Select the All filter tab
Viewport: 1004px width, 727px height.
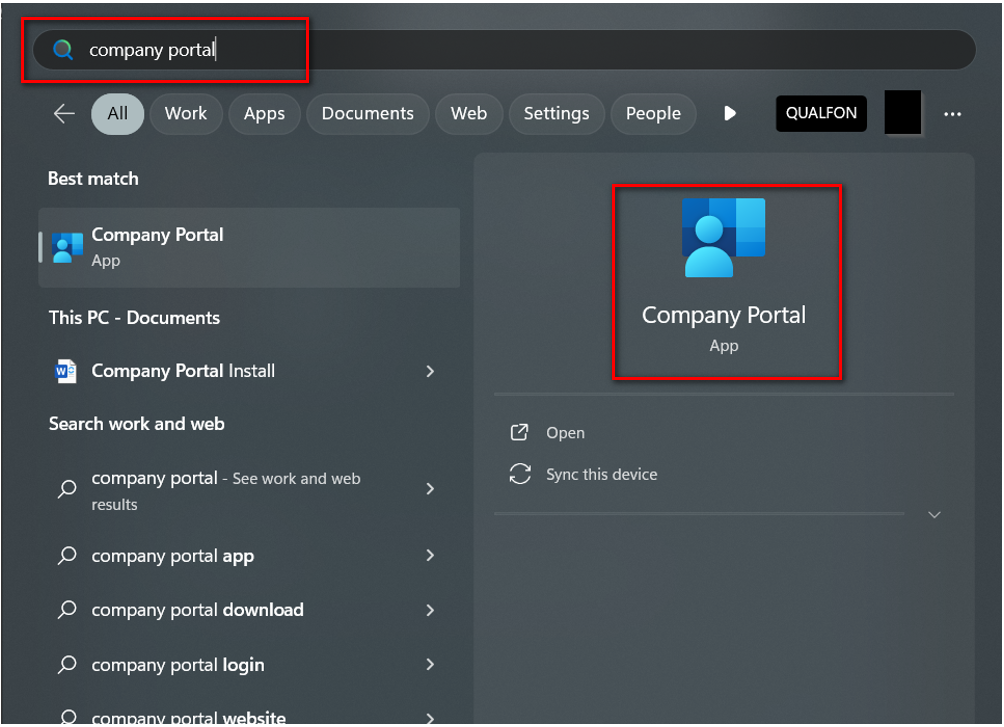click(118, 113)
